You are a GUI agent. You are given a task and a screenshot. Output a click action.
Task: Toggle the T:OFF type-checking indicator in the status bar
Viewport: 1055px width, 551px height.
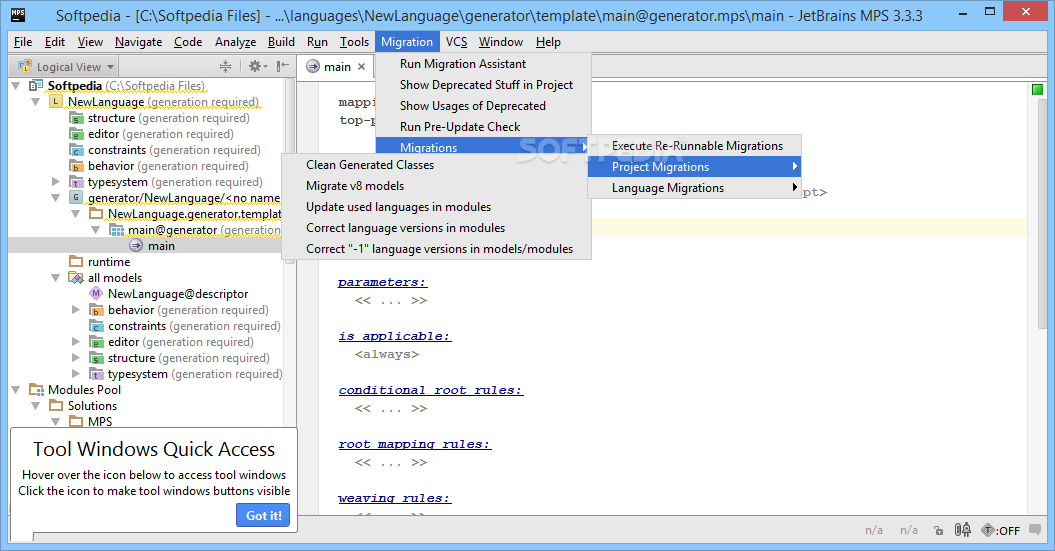pos(1001,530)
